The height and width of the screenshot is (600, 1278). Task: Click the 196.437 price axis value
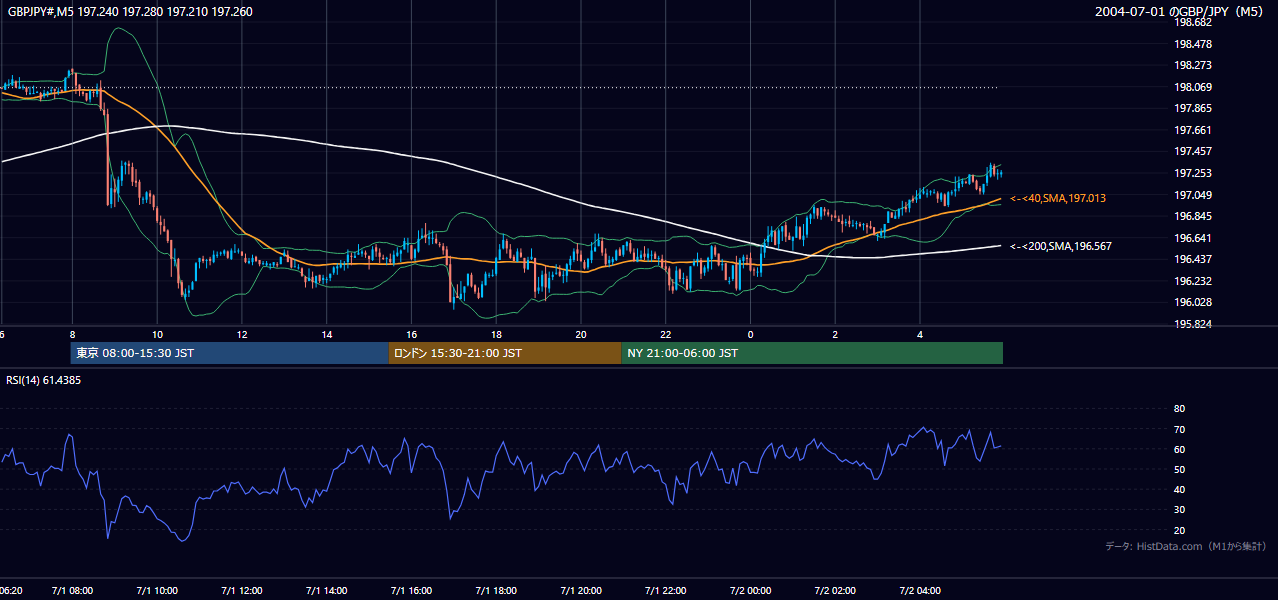tap(1192, 259)
